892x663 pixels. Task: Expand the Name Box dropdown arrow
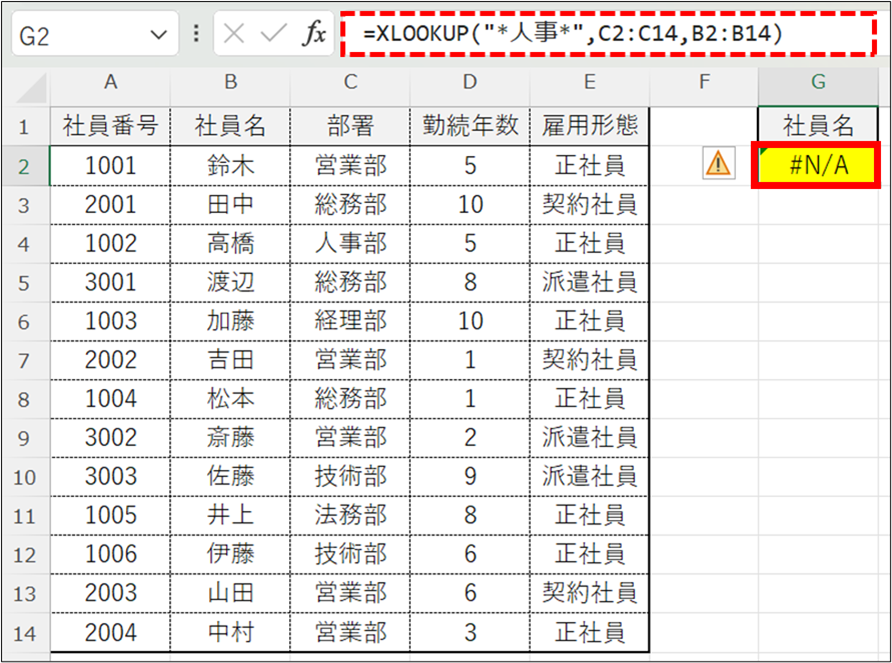[158, 35]
